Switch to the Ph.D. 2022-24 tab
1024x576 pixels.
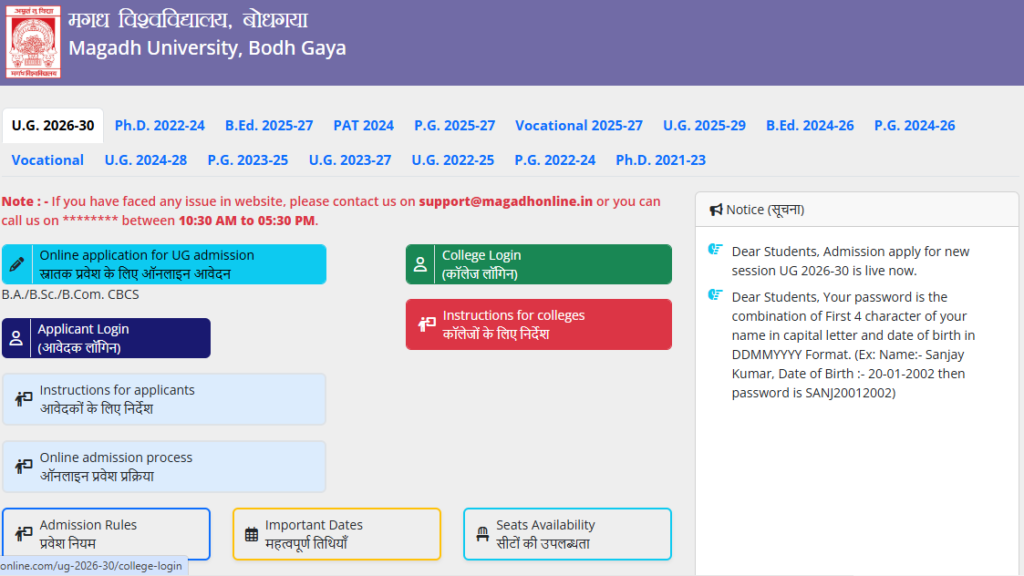coord(160,125)
